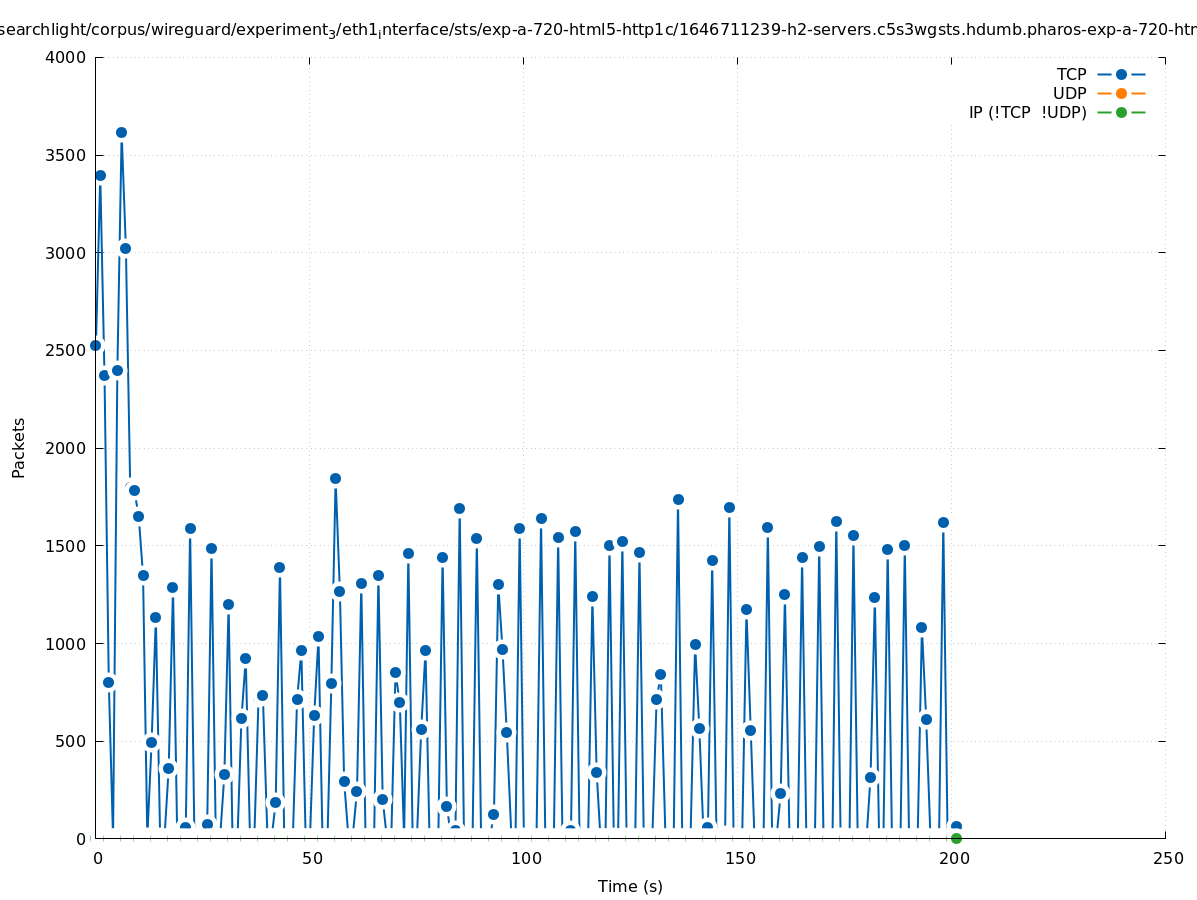Screen dimensions: 1197x900
Task: Click the TCP legend blue marker
Action: coord(1121,74)
